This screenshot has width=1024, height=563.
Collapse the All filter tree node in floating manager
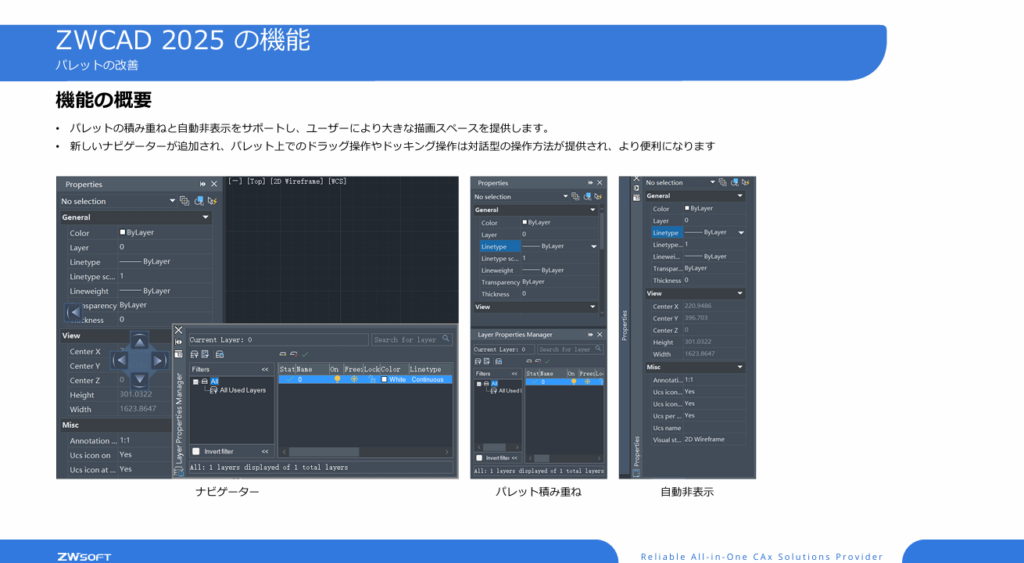pos(195,381)
